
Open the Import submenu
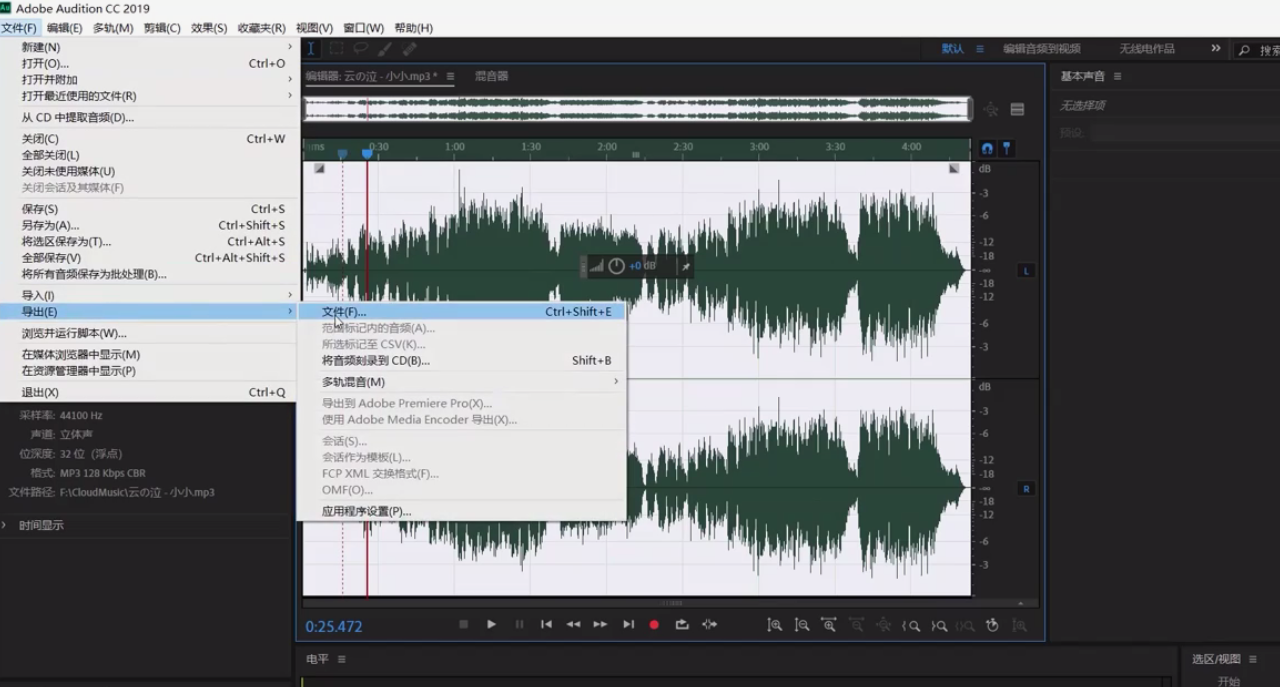click(x=150, y=295)
